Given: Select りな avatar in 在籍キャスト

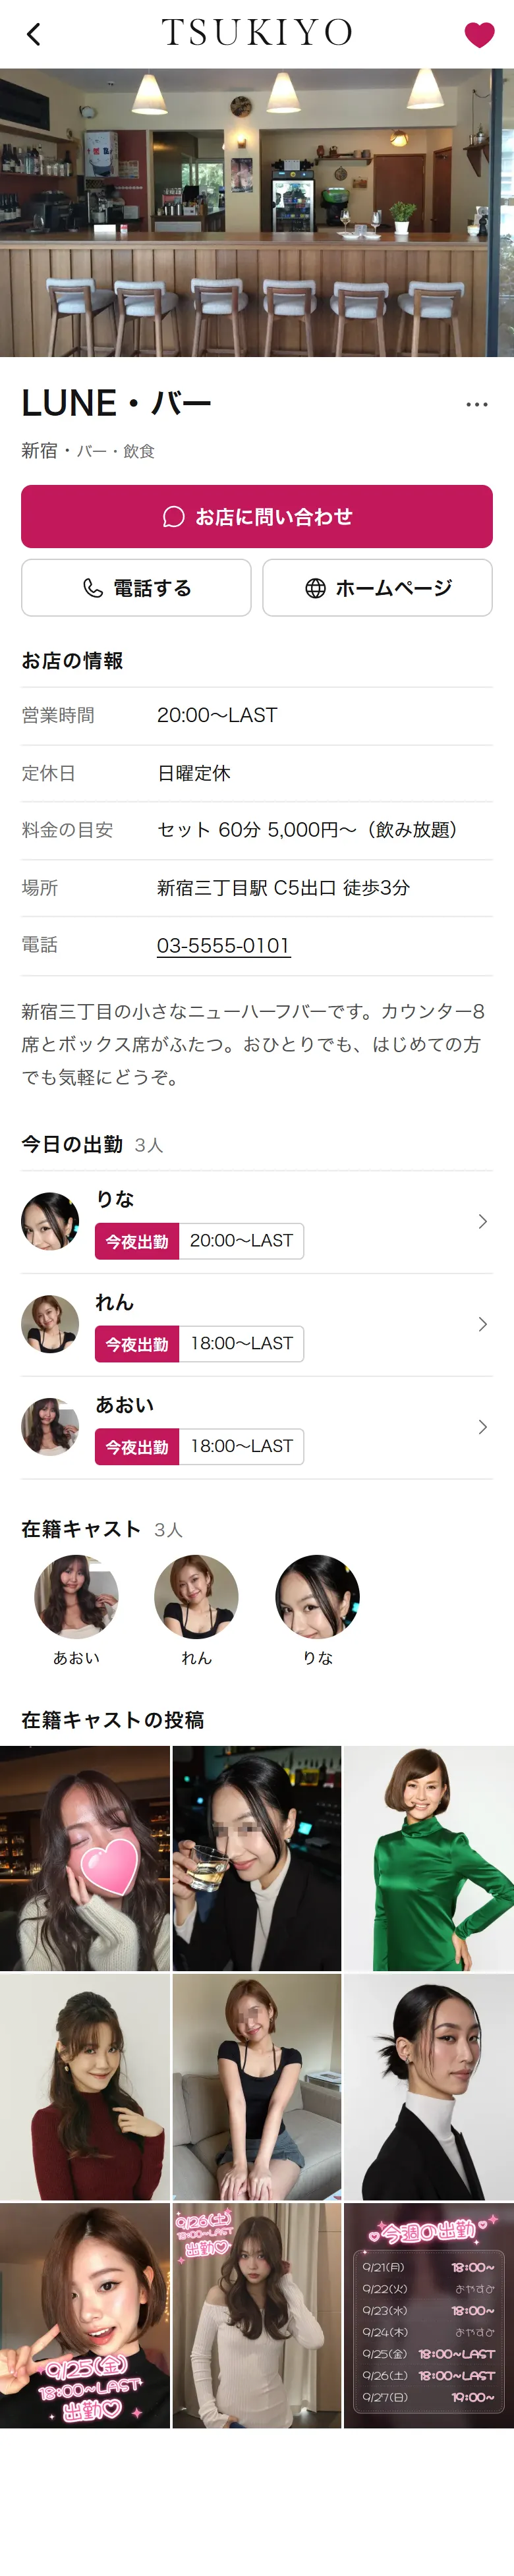Looking at the screenshot, I should (317, 1597).
